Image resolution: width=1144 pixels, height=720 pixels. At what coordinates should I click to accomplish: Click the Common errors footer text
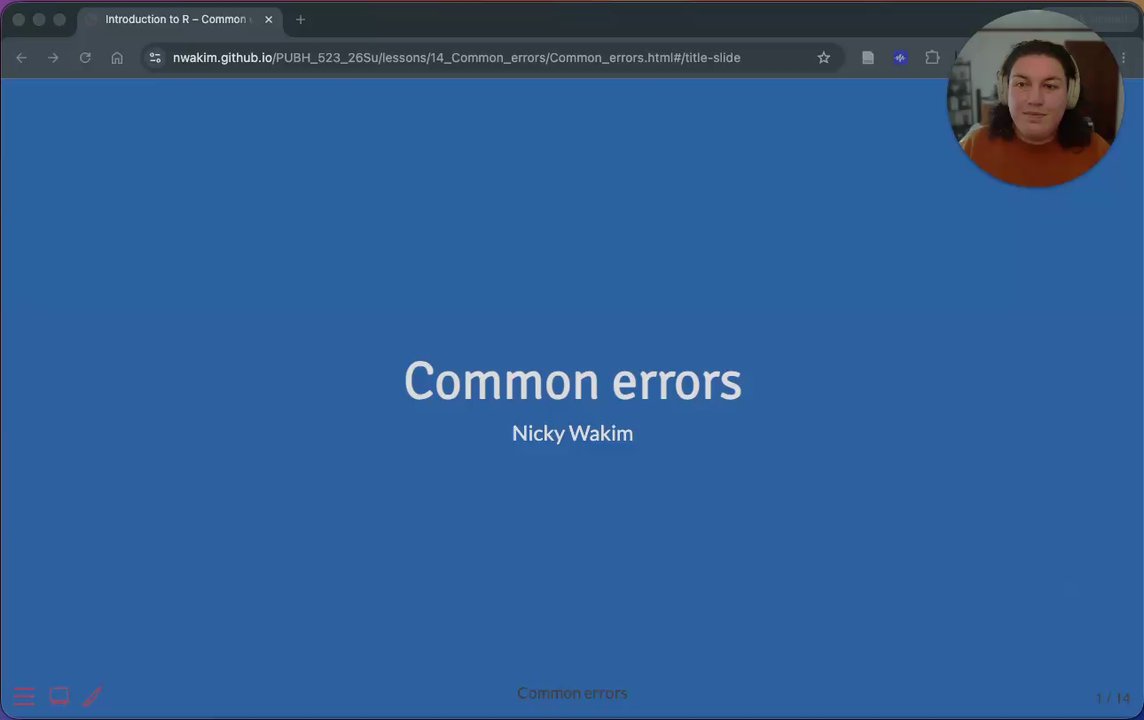point(572,693)
